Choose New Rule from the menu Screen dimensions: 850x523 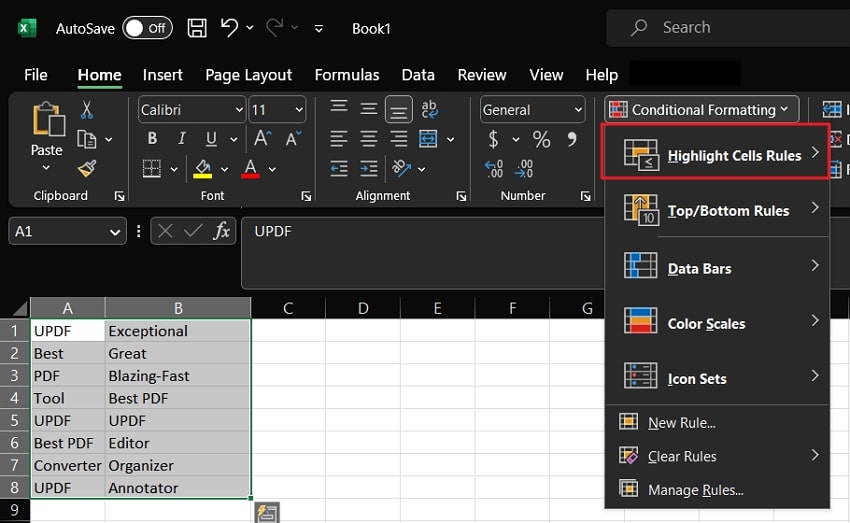681,423
